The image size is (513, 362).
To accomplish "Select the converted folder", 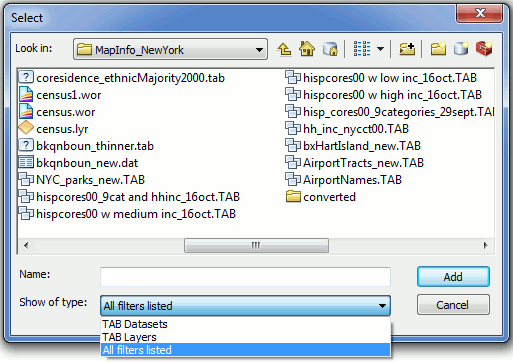I will point(321,197).
